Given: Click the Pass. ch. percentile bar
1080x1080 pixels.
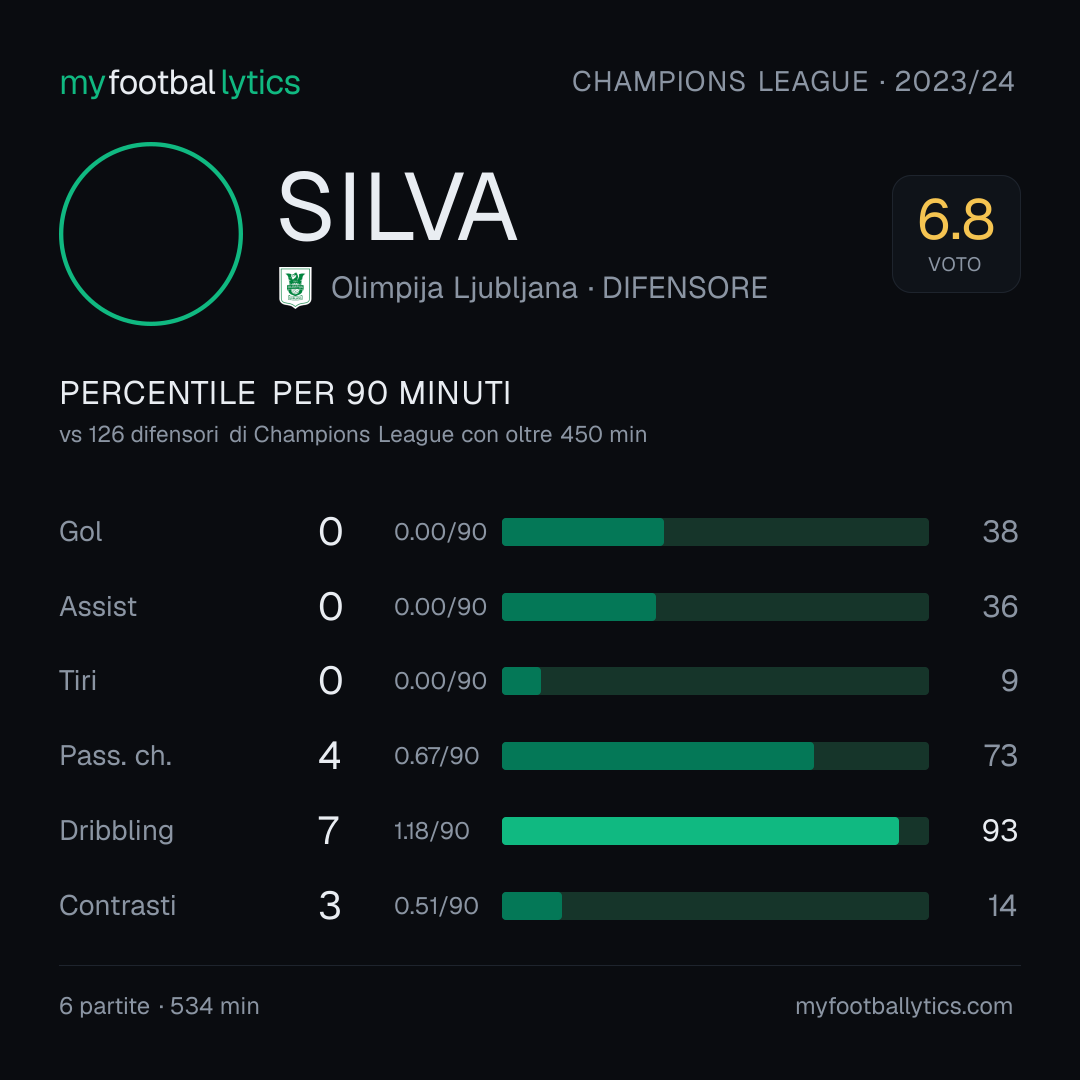Looking at the screenshot, I should [715, 756].
